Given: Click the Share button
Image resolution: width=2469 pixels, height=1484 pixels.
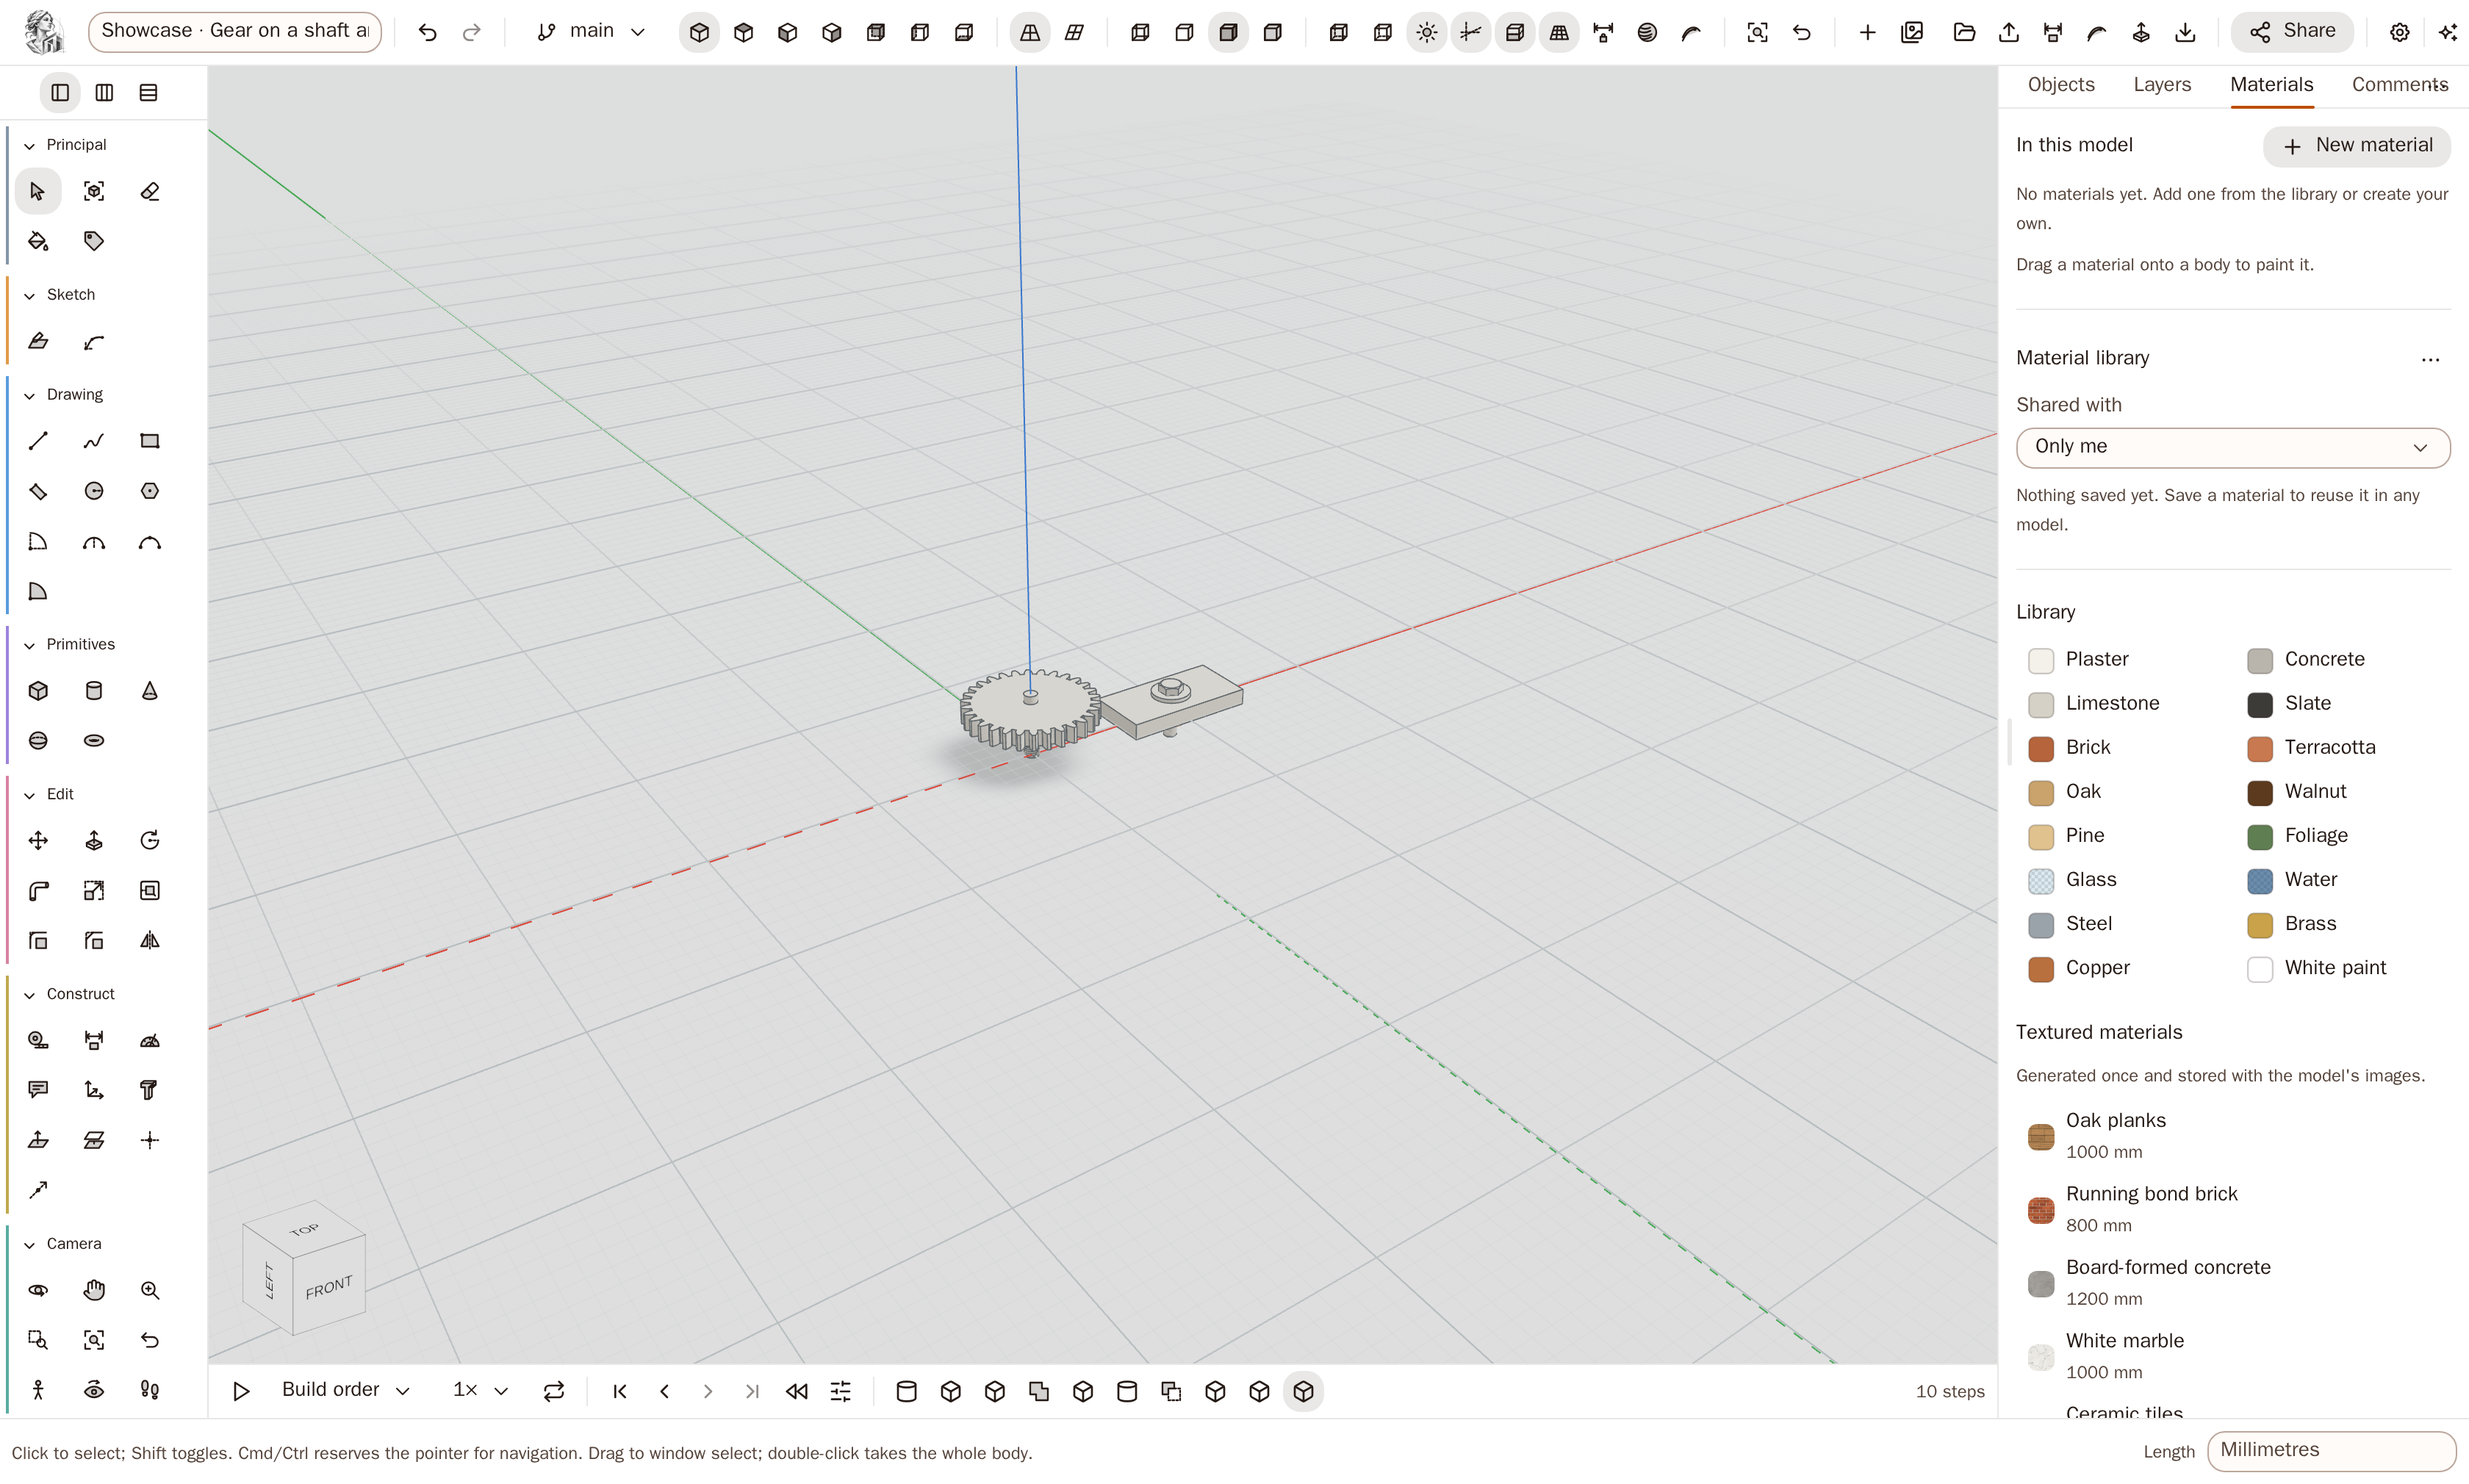Looking at the screenshot, I should click(2291, 33).
